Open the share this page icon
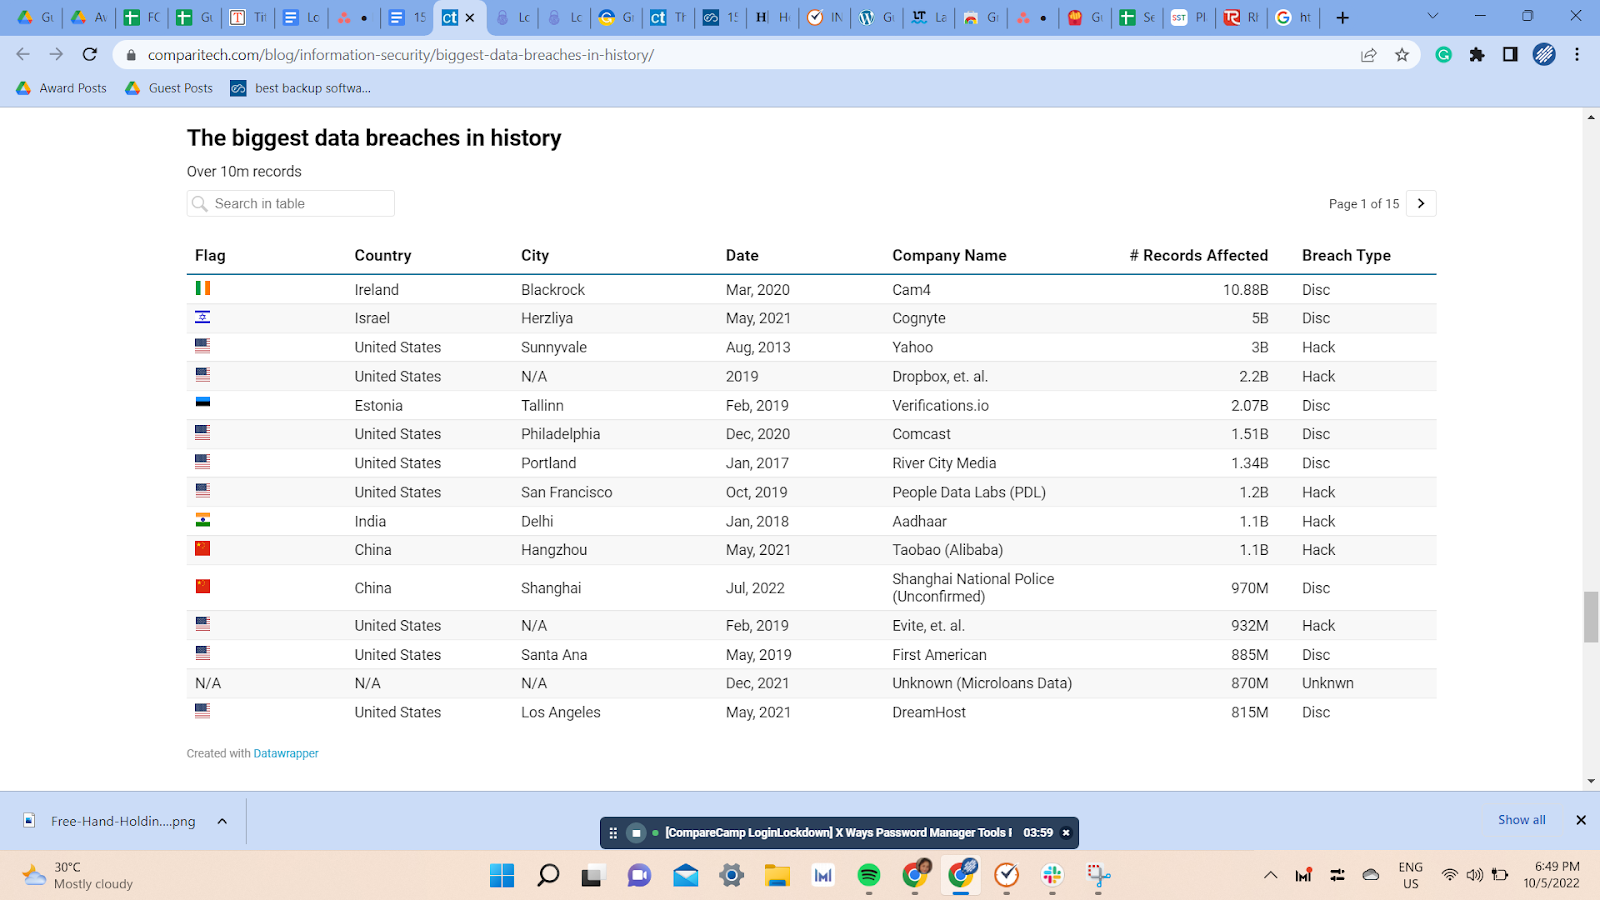This screenshot has height=900, width=1600. pos(1368,55)
